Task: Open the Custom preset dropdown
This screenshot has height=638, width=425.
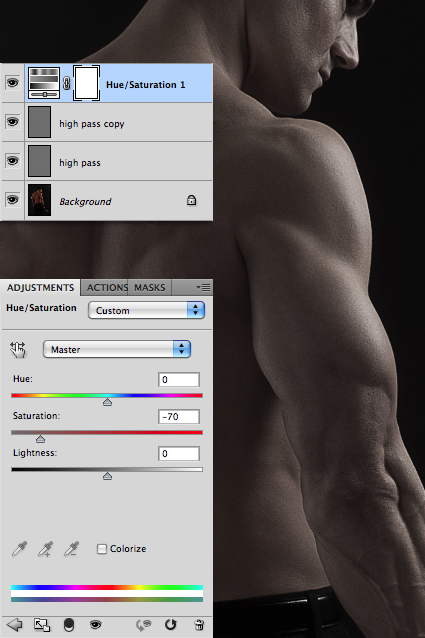Action: (146, 310)
